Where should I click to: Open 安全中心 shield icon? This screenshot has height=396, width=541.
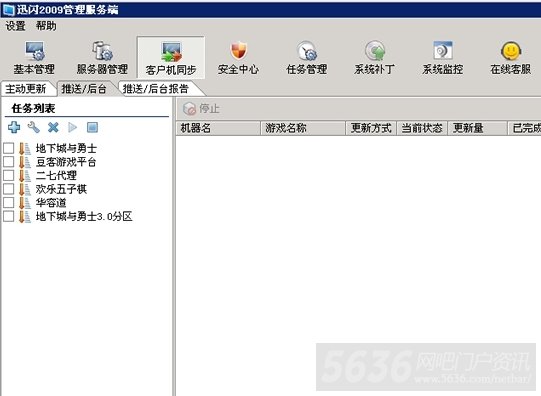click(238, 50)
